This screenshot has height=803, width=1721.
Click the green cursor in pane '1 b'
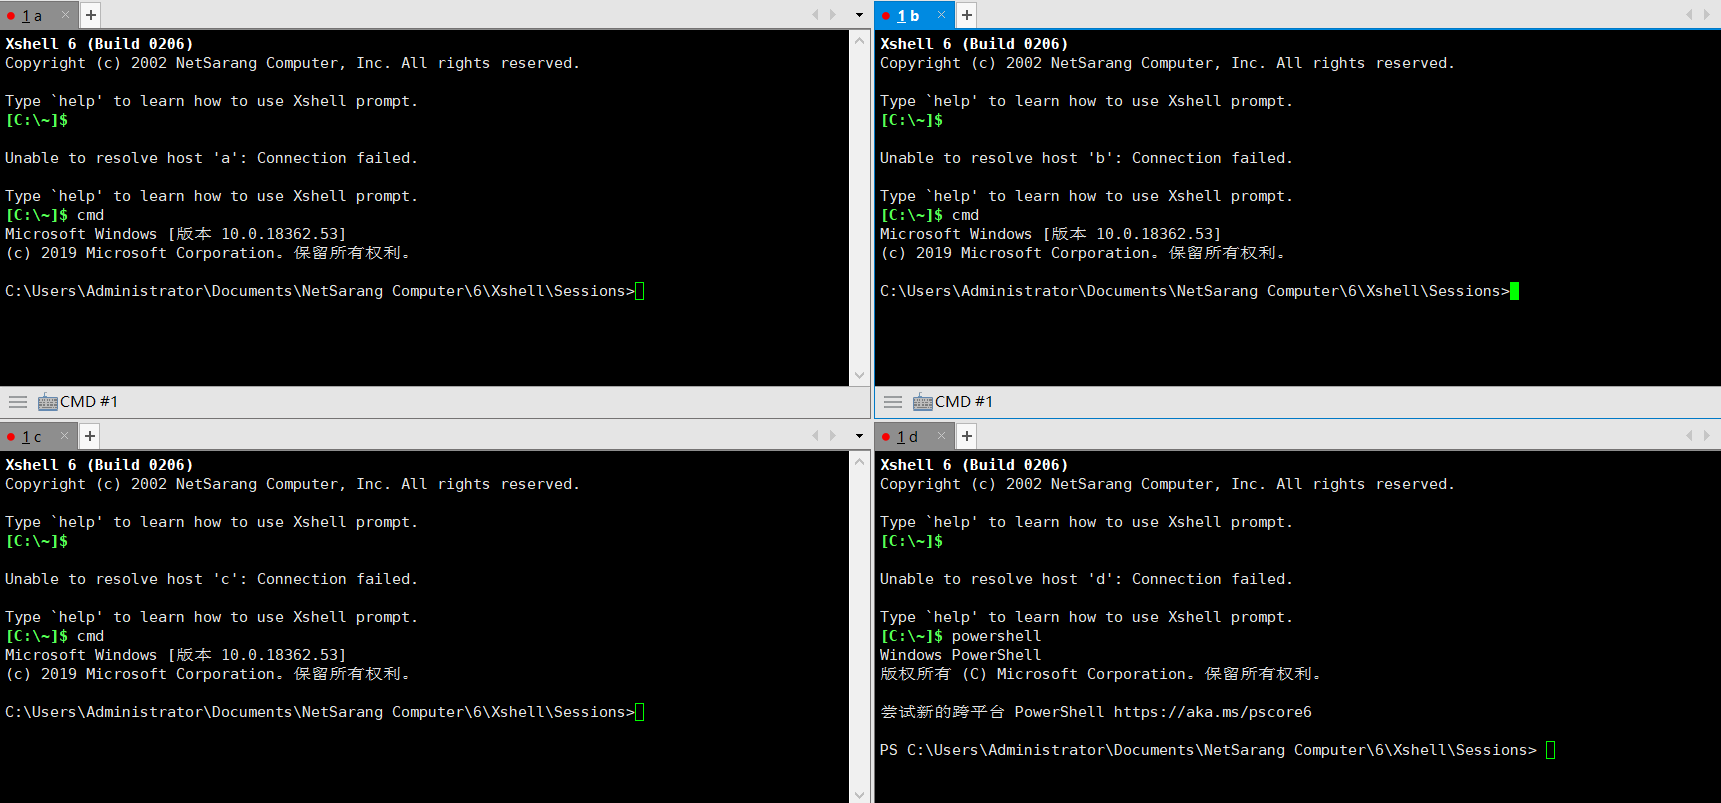click(x=1515, y=291)
